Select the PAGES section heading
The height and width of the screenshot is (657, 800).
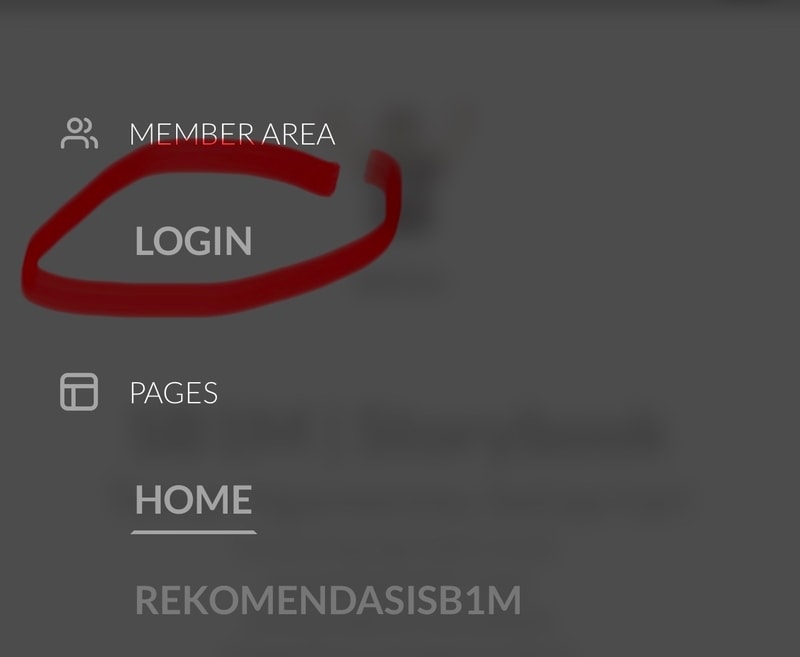point(174,393)
